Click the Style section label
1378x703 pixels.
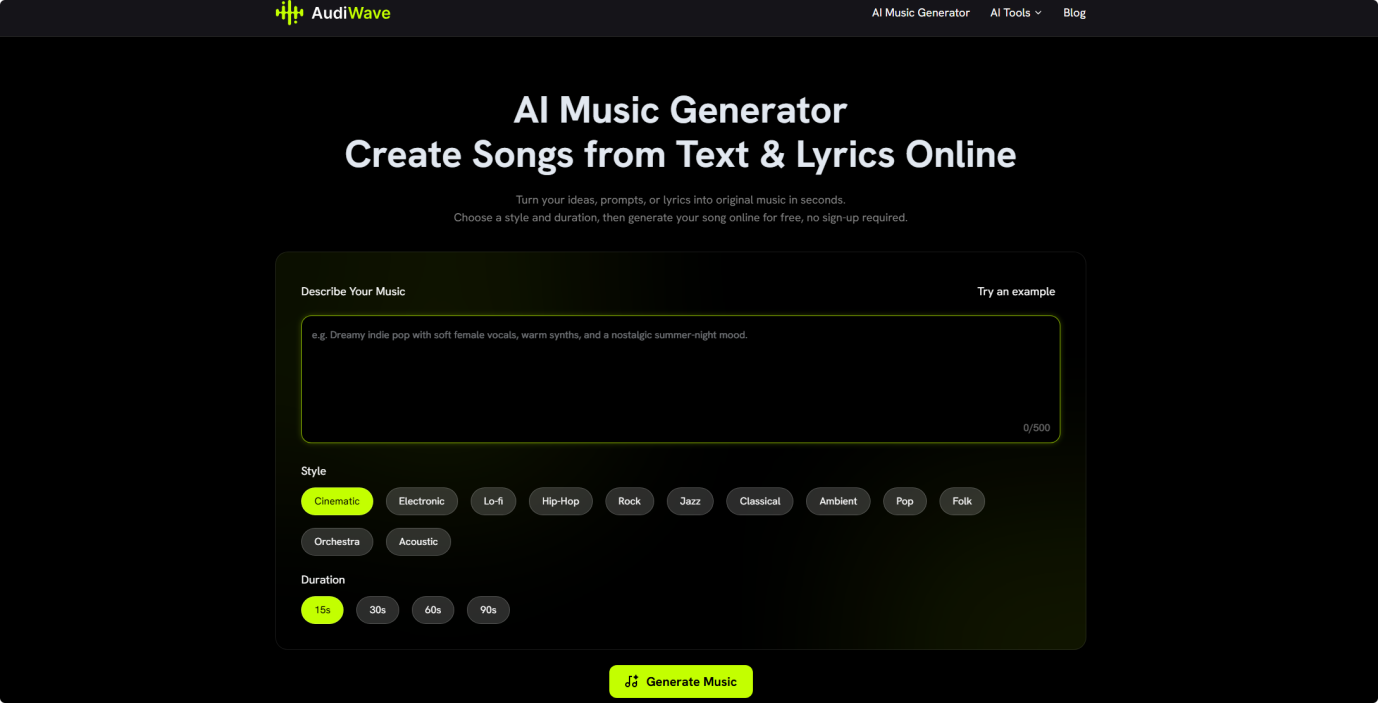[x=314, y=471]
